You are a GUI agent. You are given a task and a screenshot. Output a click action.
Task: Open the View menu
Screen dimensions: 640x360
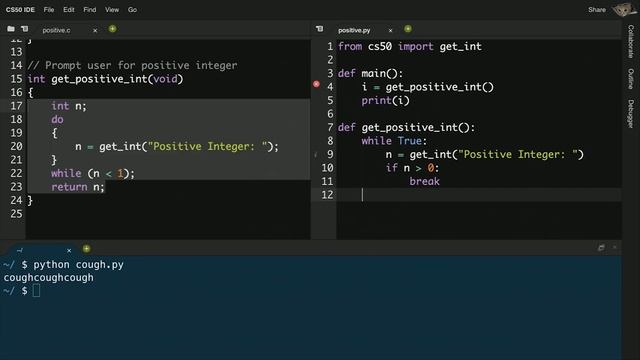pos(111,10)
